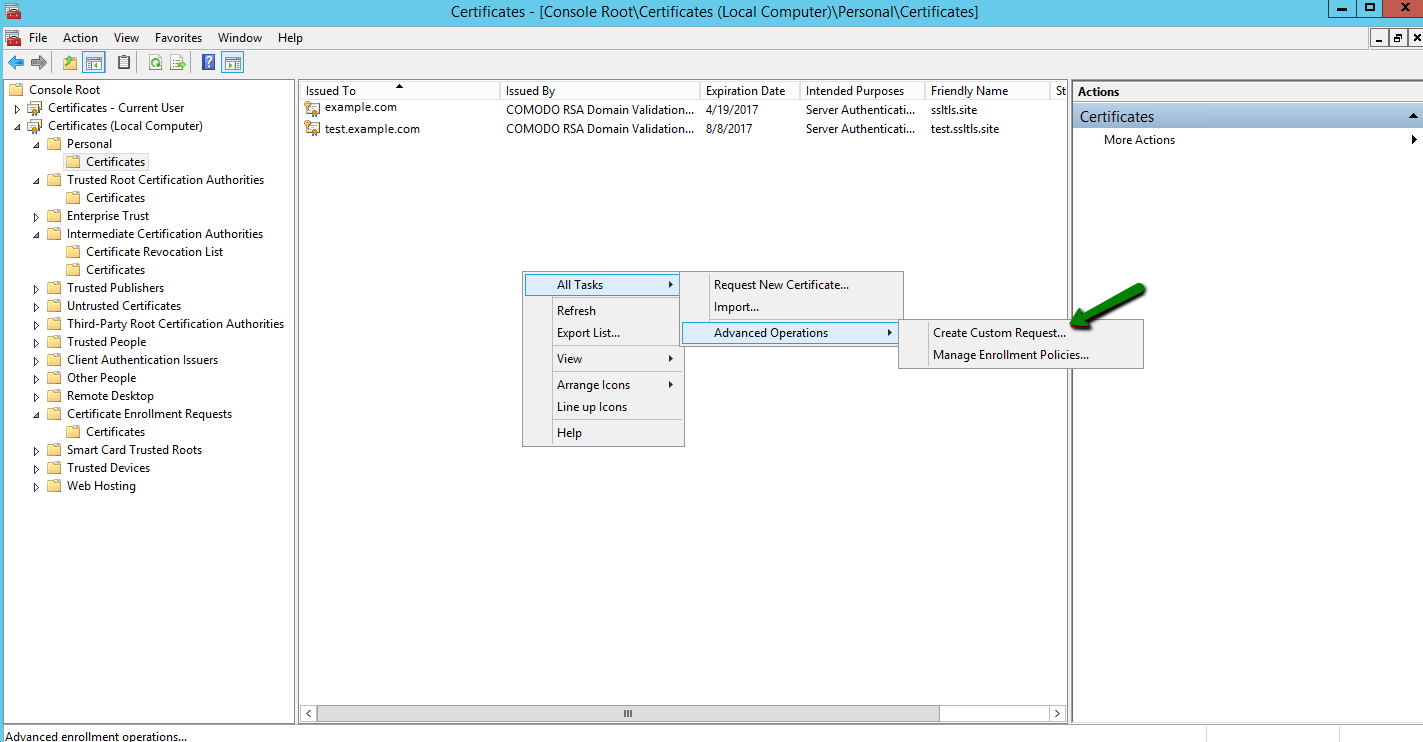Click the Refresh icon in the toolbar
The image size is (1423, 742).
tap(156, 62)
